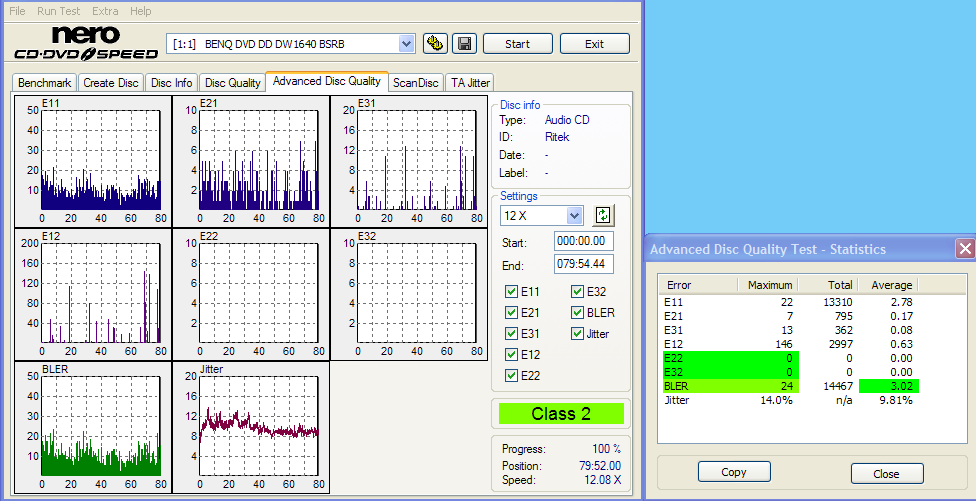Close the Statistics dialog with red X
This screenshot has width=976, height=501.
pos(964,249)
